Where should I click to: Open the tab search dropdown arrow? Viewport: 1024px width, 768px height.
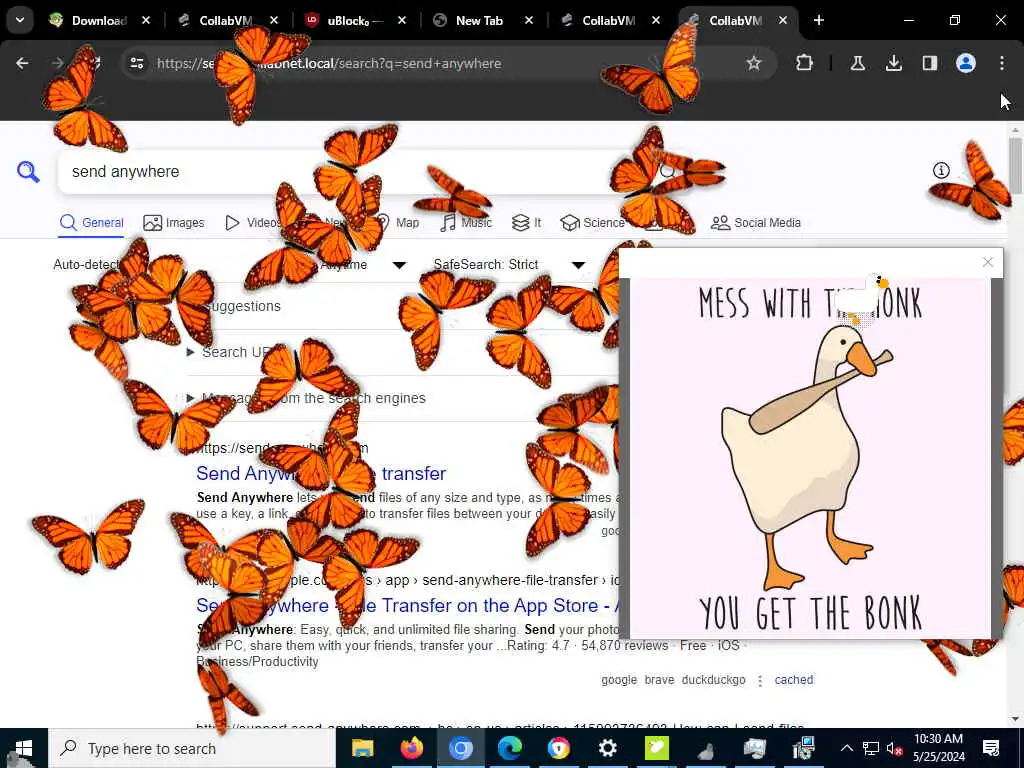20,20
